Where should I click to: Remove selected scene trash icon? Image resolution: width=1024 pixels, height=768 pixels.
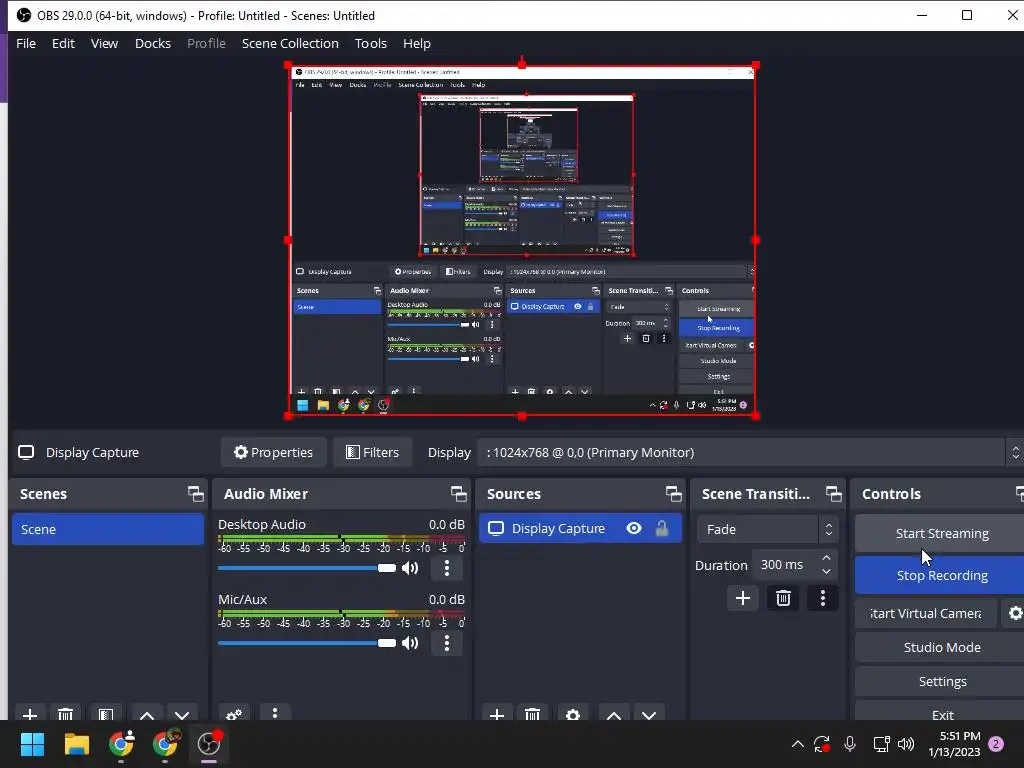click(65, 714)
